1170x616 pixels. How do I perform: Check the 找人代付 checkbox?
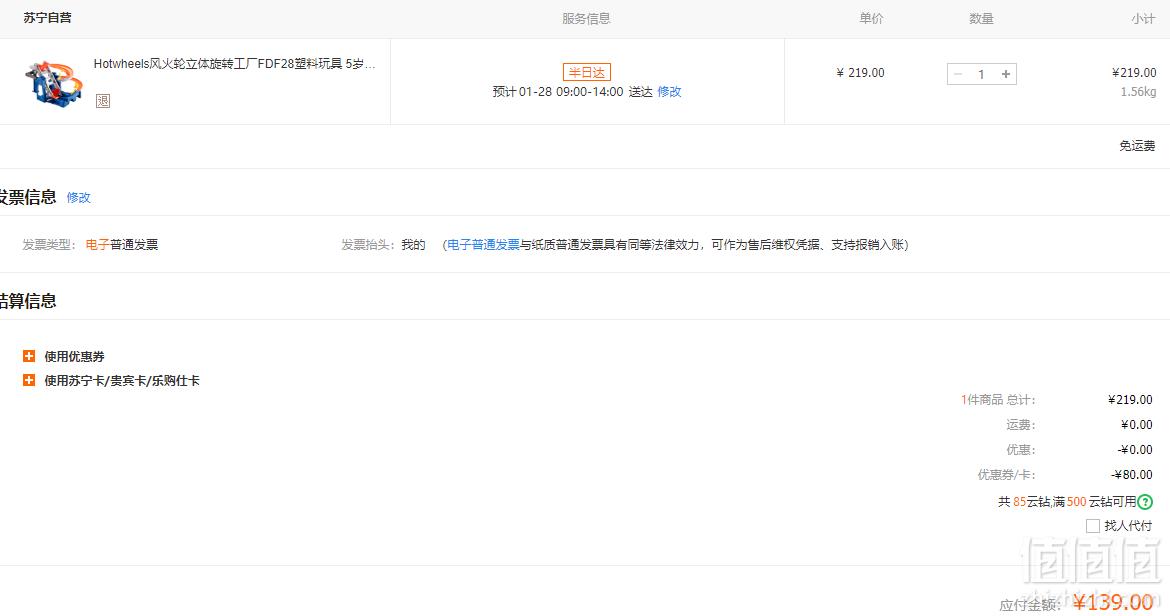1092,526
